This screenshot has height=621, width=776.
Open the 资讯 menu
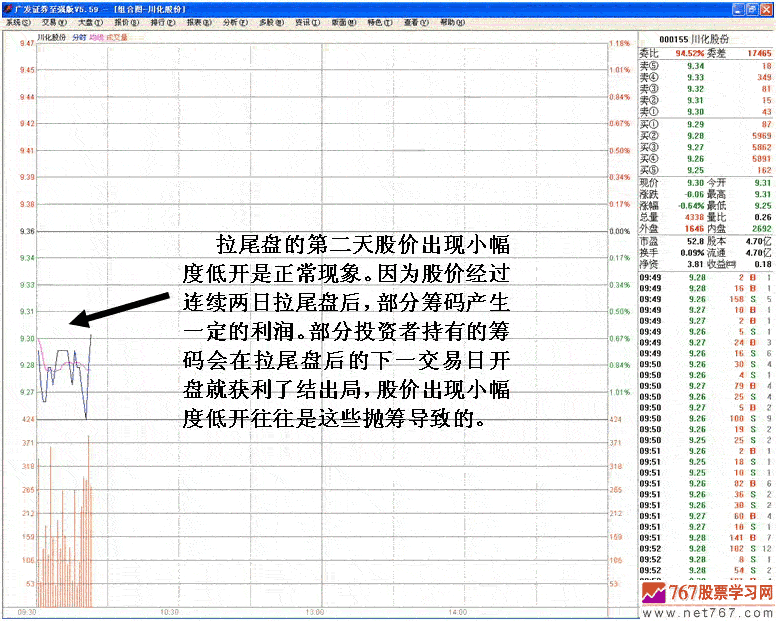(x=304, y=21)
